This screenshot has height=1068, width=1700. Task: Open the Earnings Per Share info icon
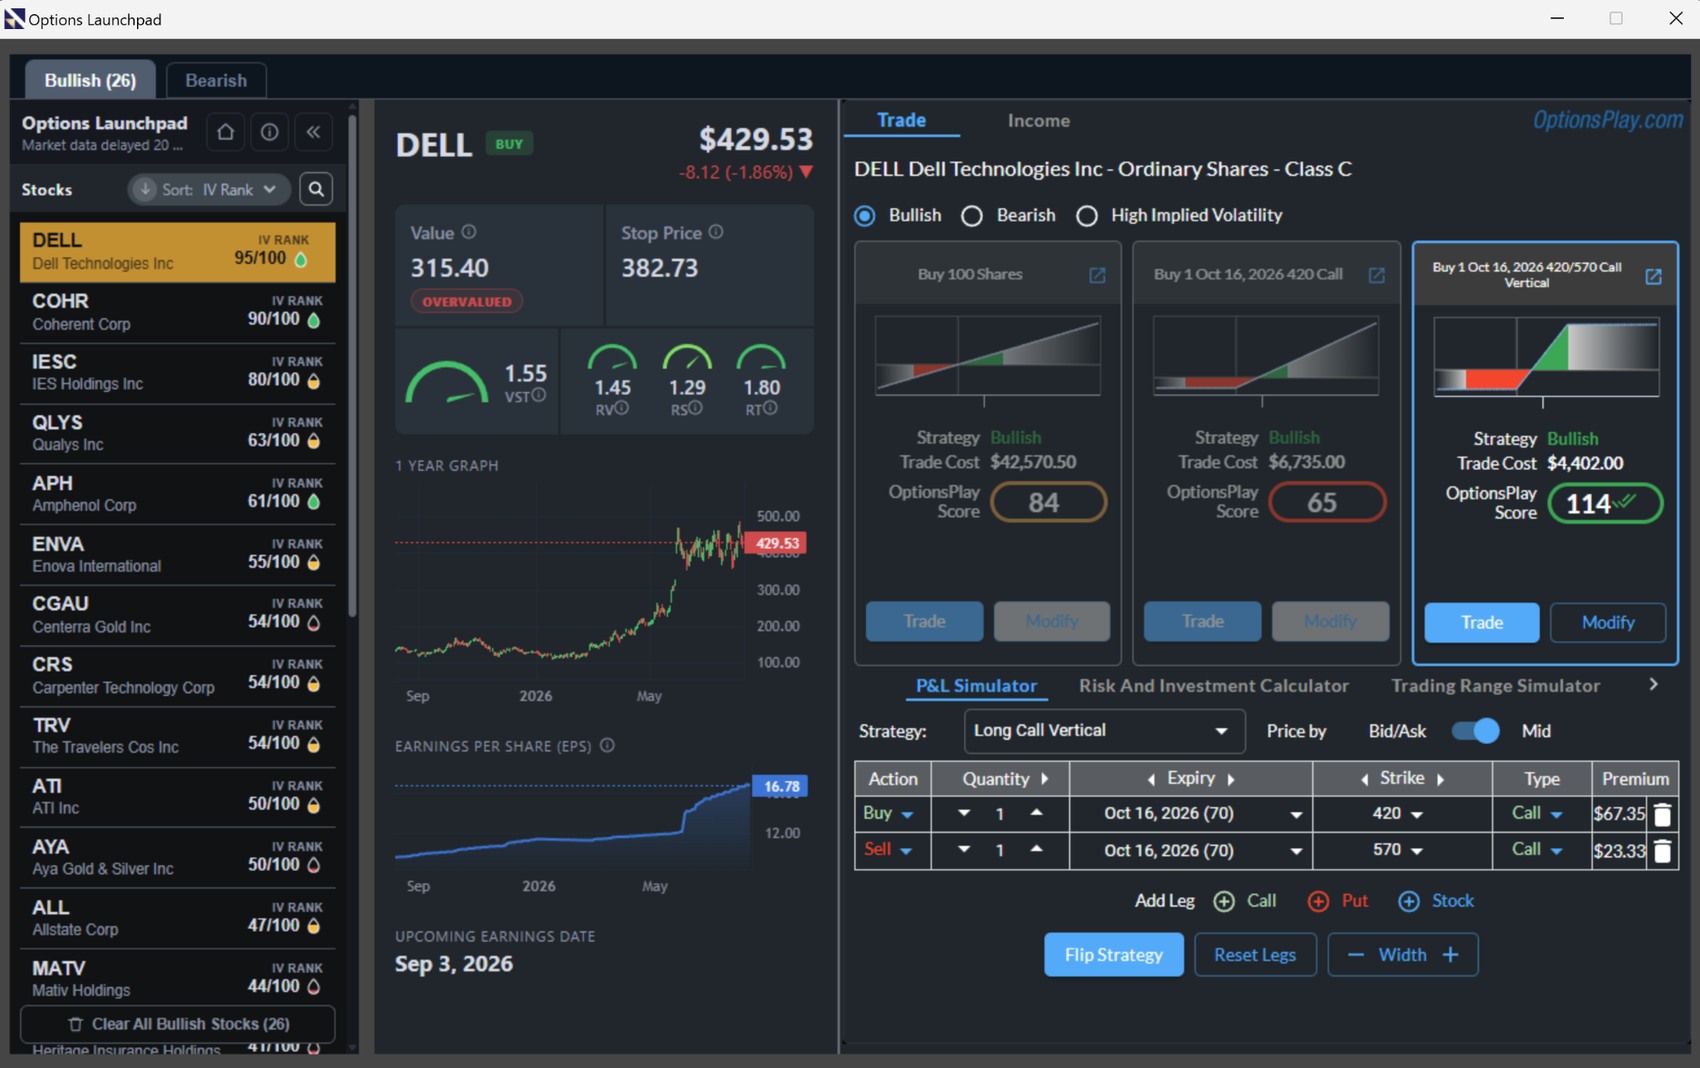coord(607,746)
